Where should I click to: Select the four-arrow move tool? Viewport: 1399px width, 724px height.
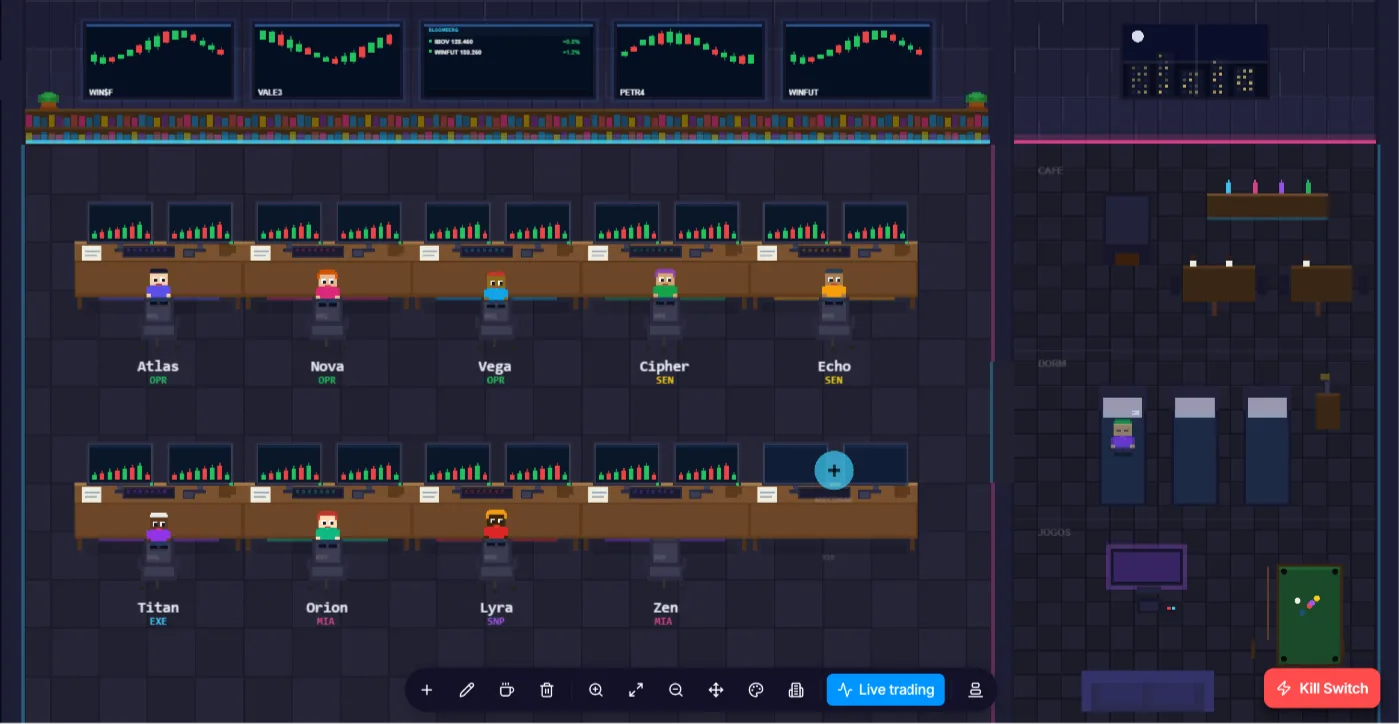click(716, 690)
